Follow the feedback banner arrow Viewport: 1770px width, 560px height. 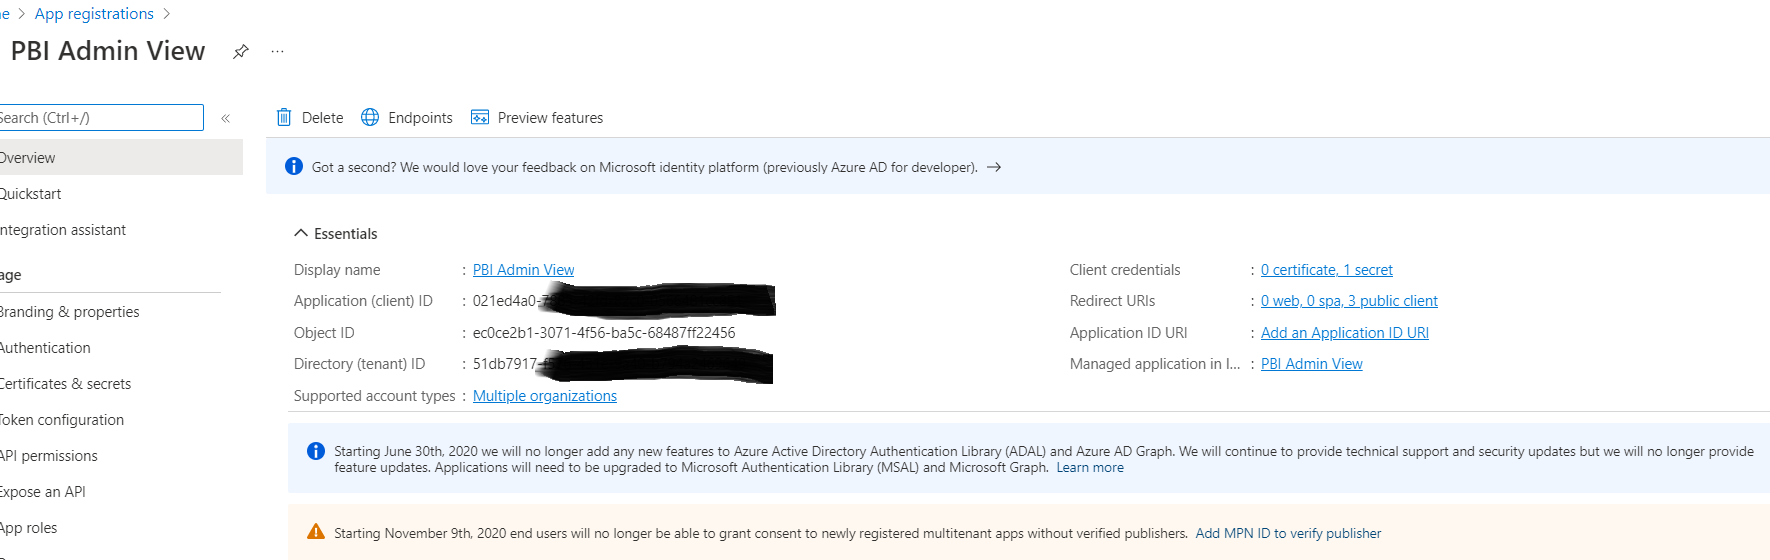tap(994, 167)
